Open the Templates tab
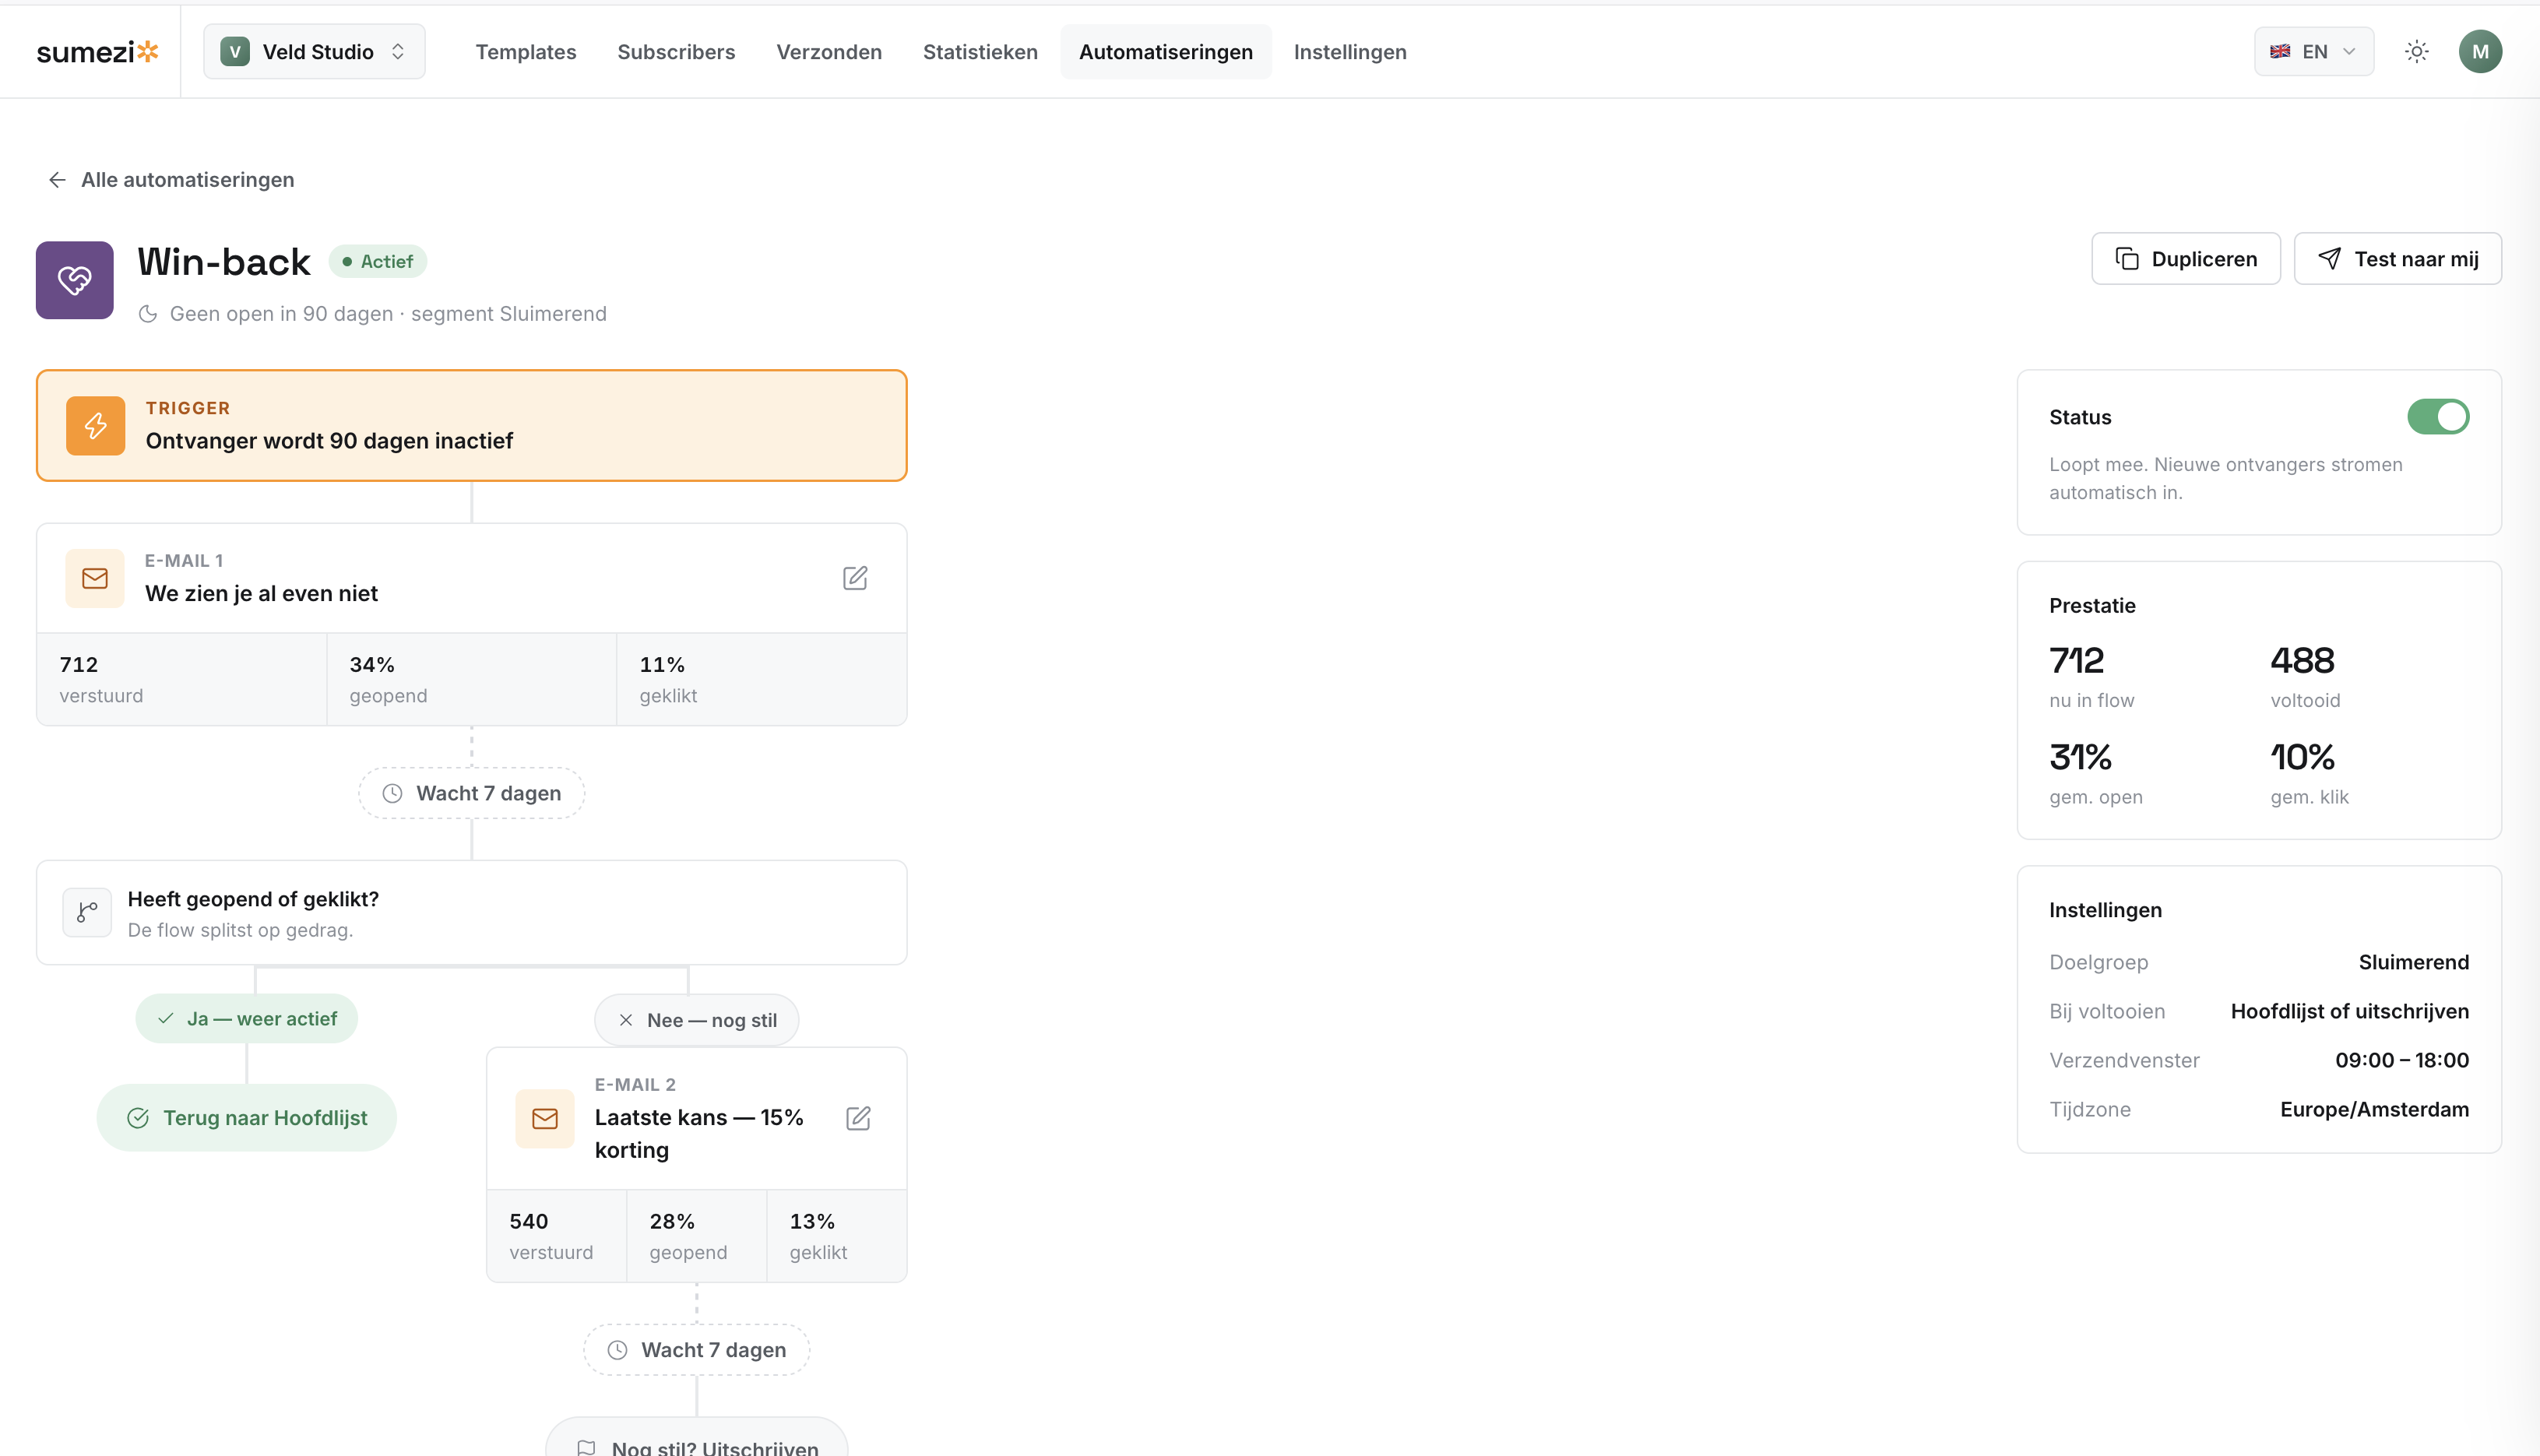Screen dimensions: 2540x1456 pyautogui.click(x=525, y=51)
